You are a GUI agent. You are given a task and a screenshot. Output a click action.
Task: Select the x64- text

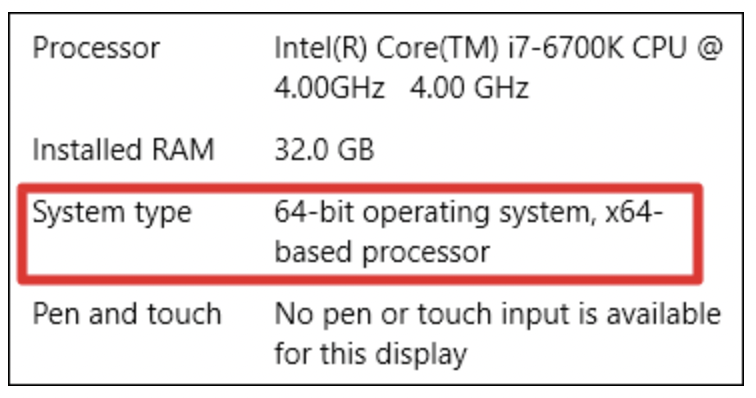(x=634, y=212)
